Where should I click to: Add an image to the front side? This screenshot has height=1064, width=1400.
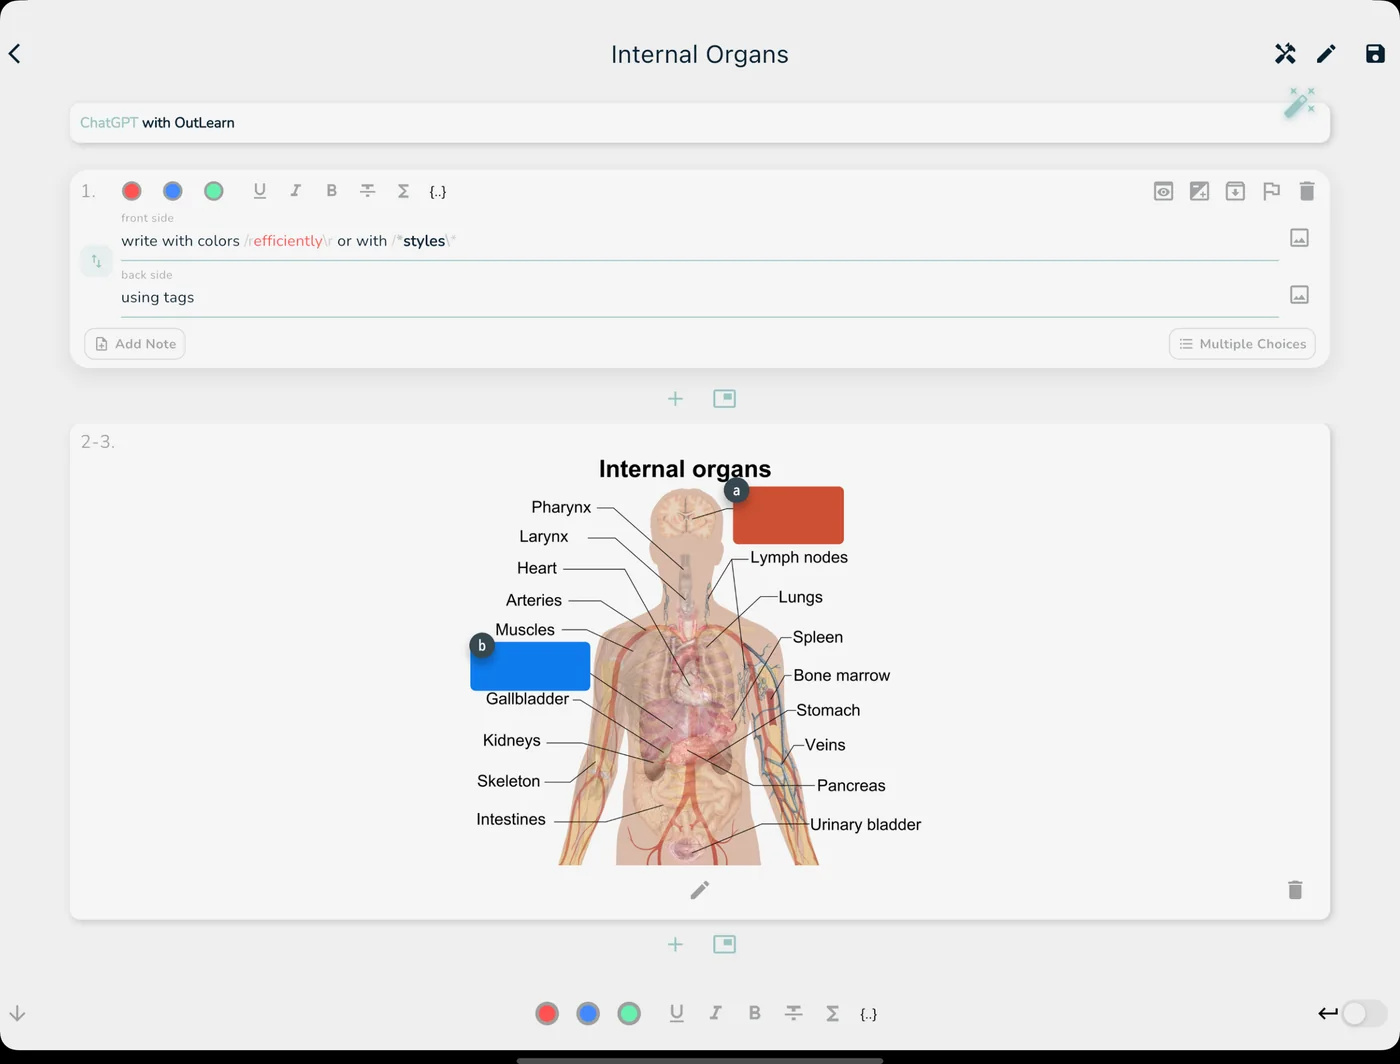point(1299,238)
